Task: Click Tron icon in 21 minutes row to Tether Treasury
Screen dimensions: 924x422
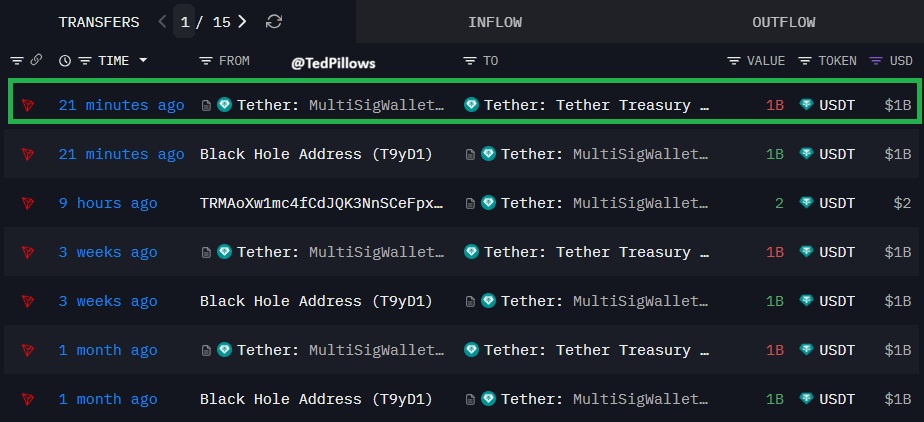Action: click(x=28, y=105)
